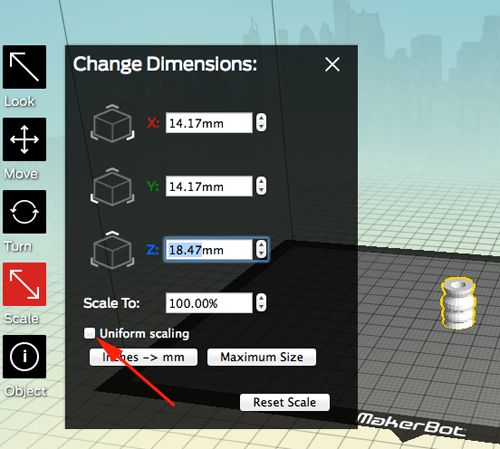The image size is (500, 449).
Task: Enable the Uniform scaling checkbox
Action: pyautogui.click(x=89, y=333)
